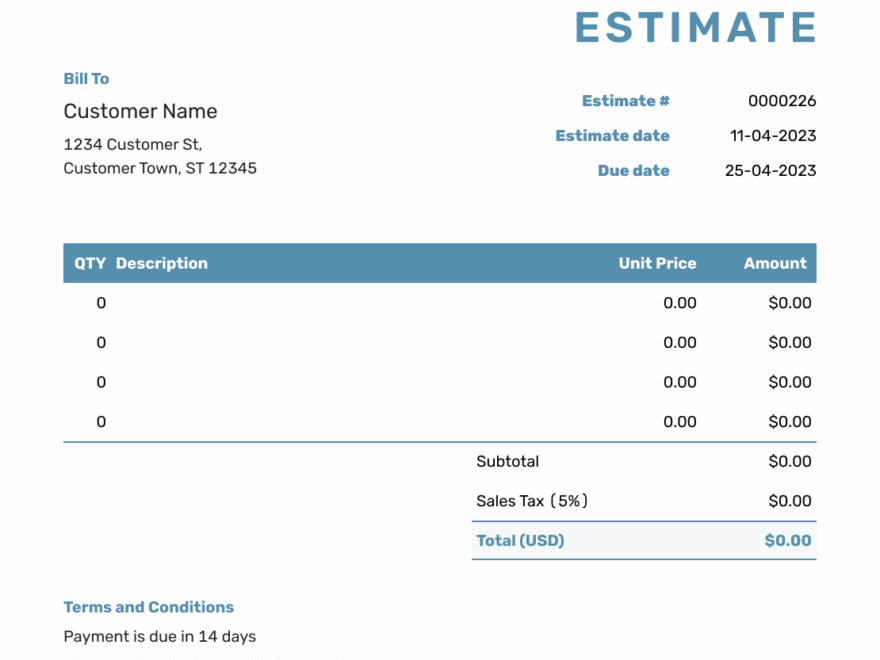Image resolution: width=880 pixels, height=660 pixels.
Task: Click the Subtotal amount value
Action: tap(789, 462)
